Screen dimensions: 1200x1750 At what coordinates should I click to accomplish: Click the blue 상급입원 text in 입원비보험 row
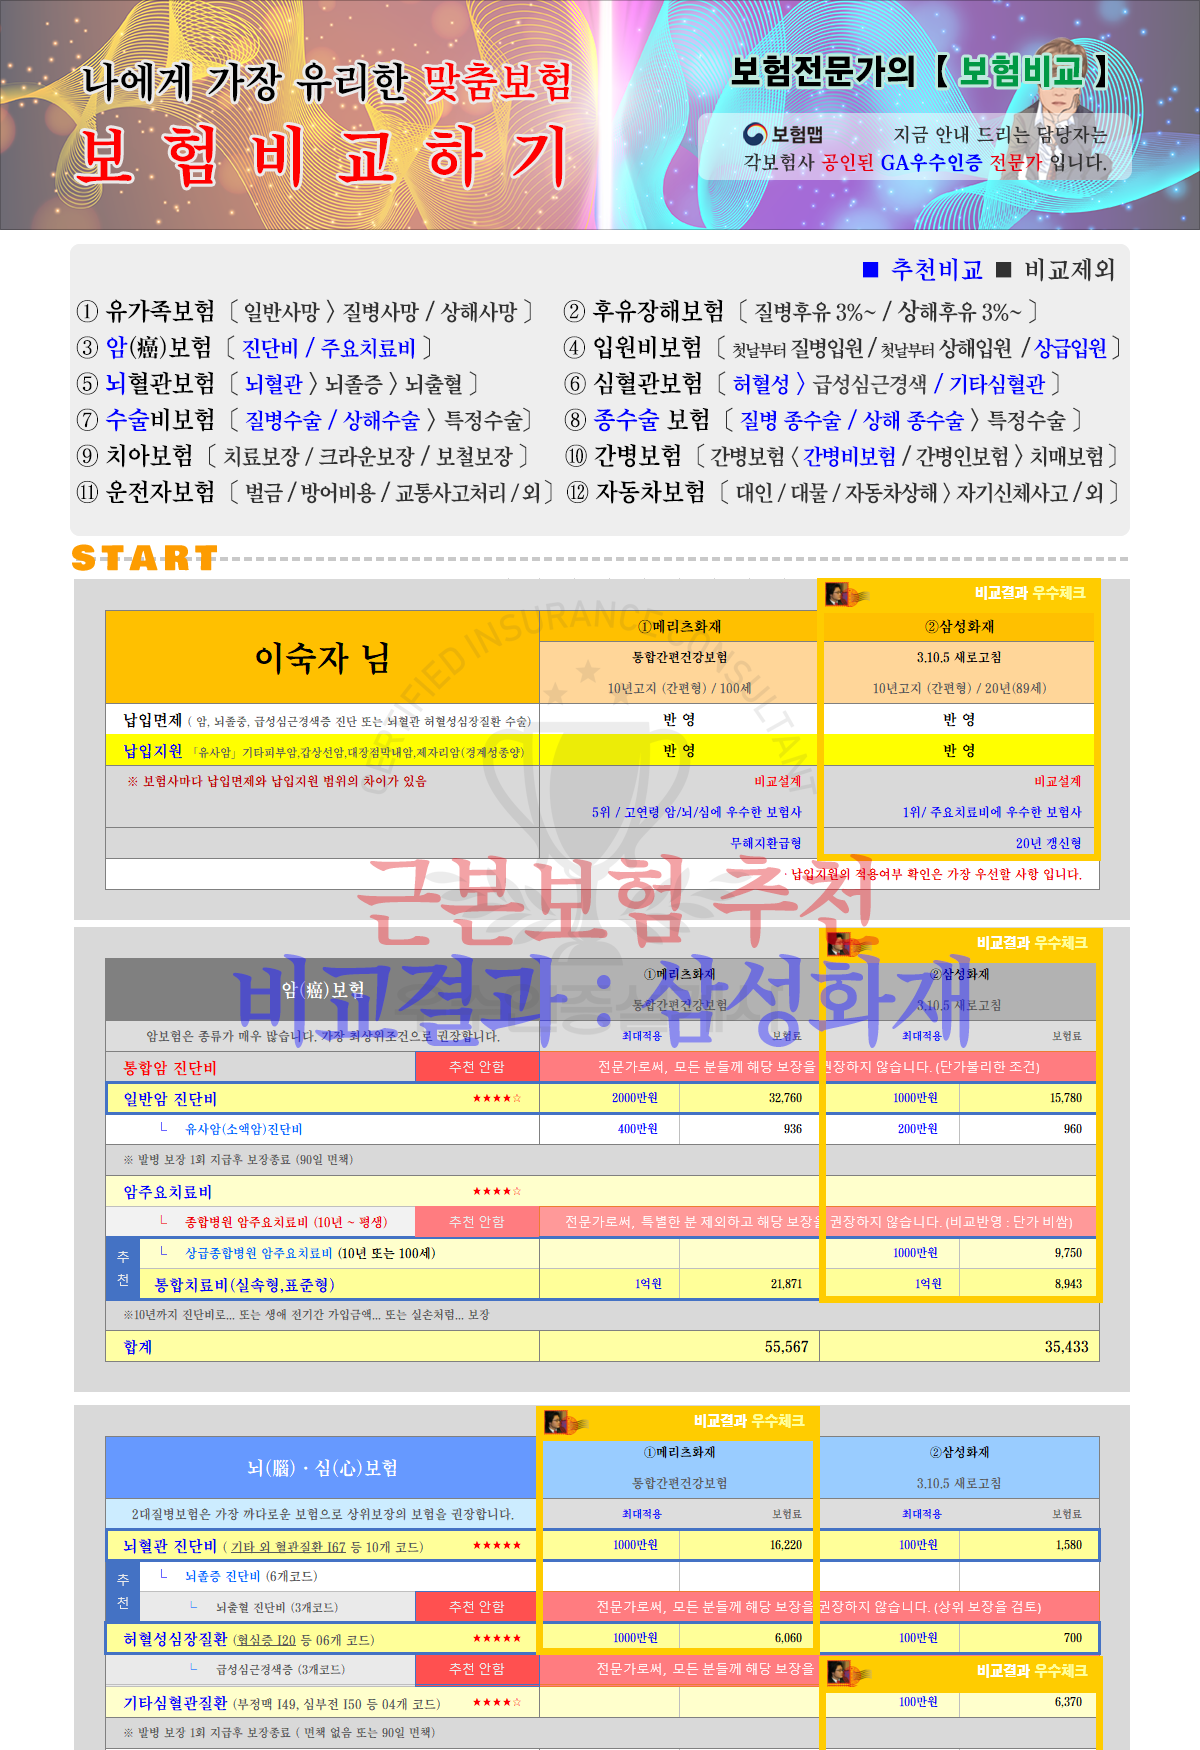coord(1070,348)
